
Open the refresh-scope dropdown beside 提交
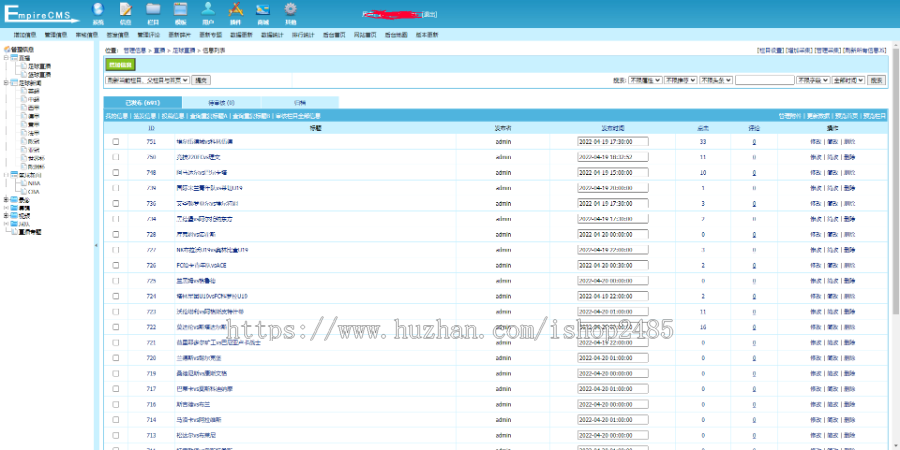point(148,80)
